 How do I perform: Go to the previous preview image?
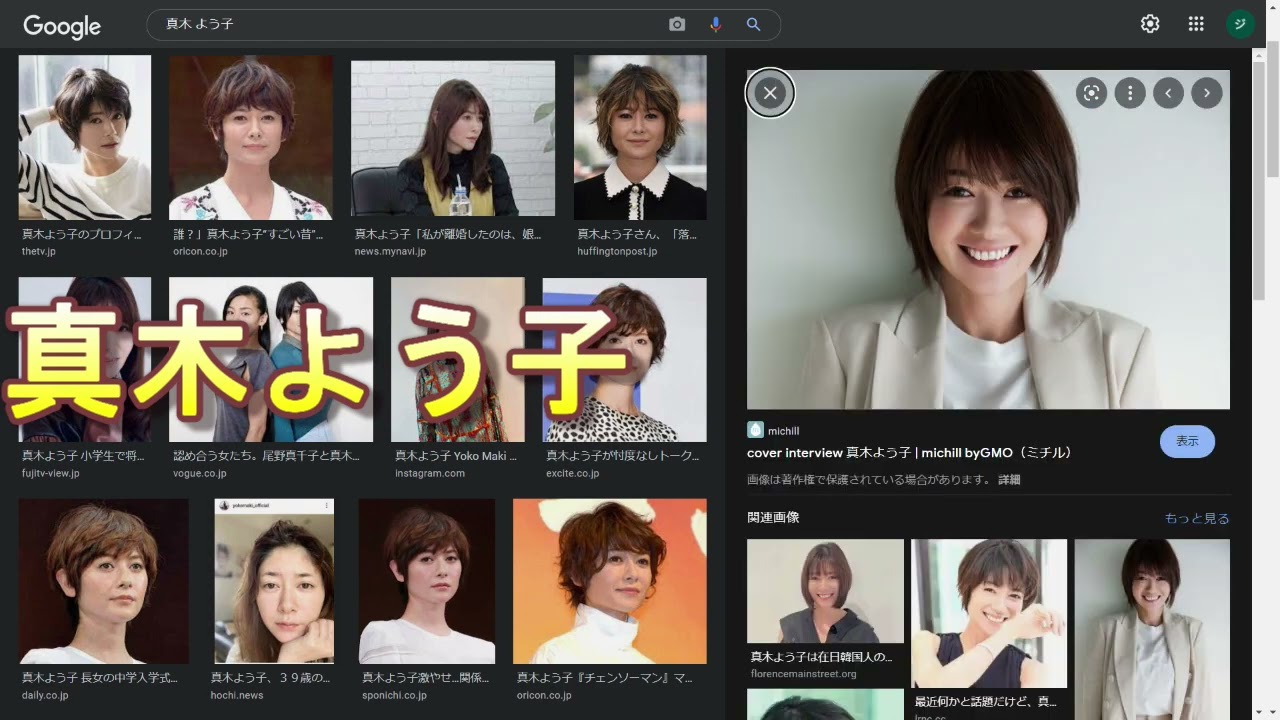pos(1168,93)
